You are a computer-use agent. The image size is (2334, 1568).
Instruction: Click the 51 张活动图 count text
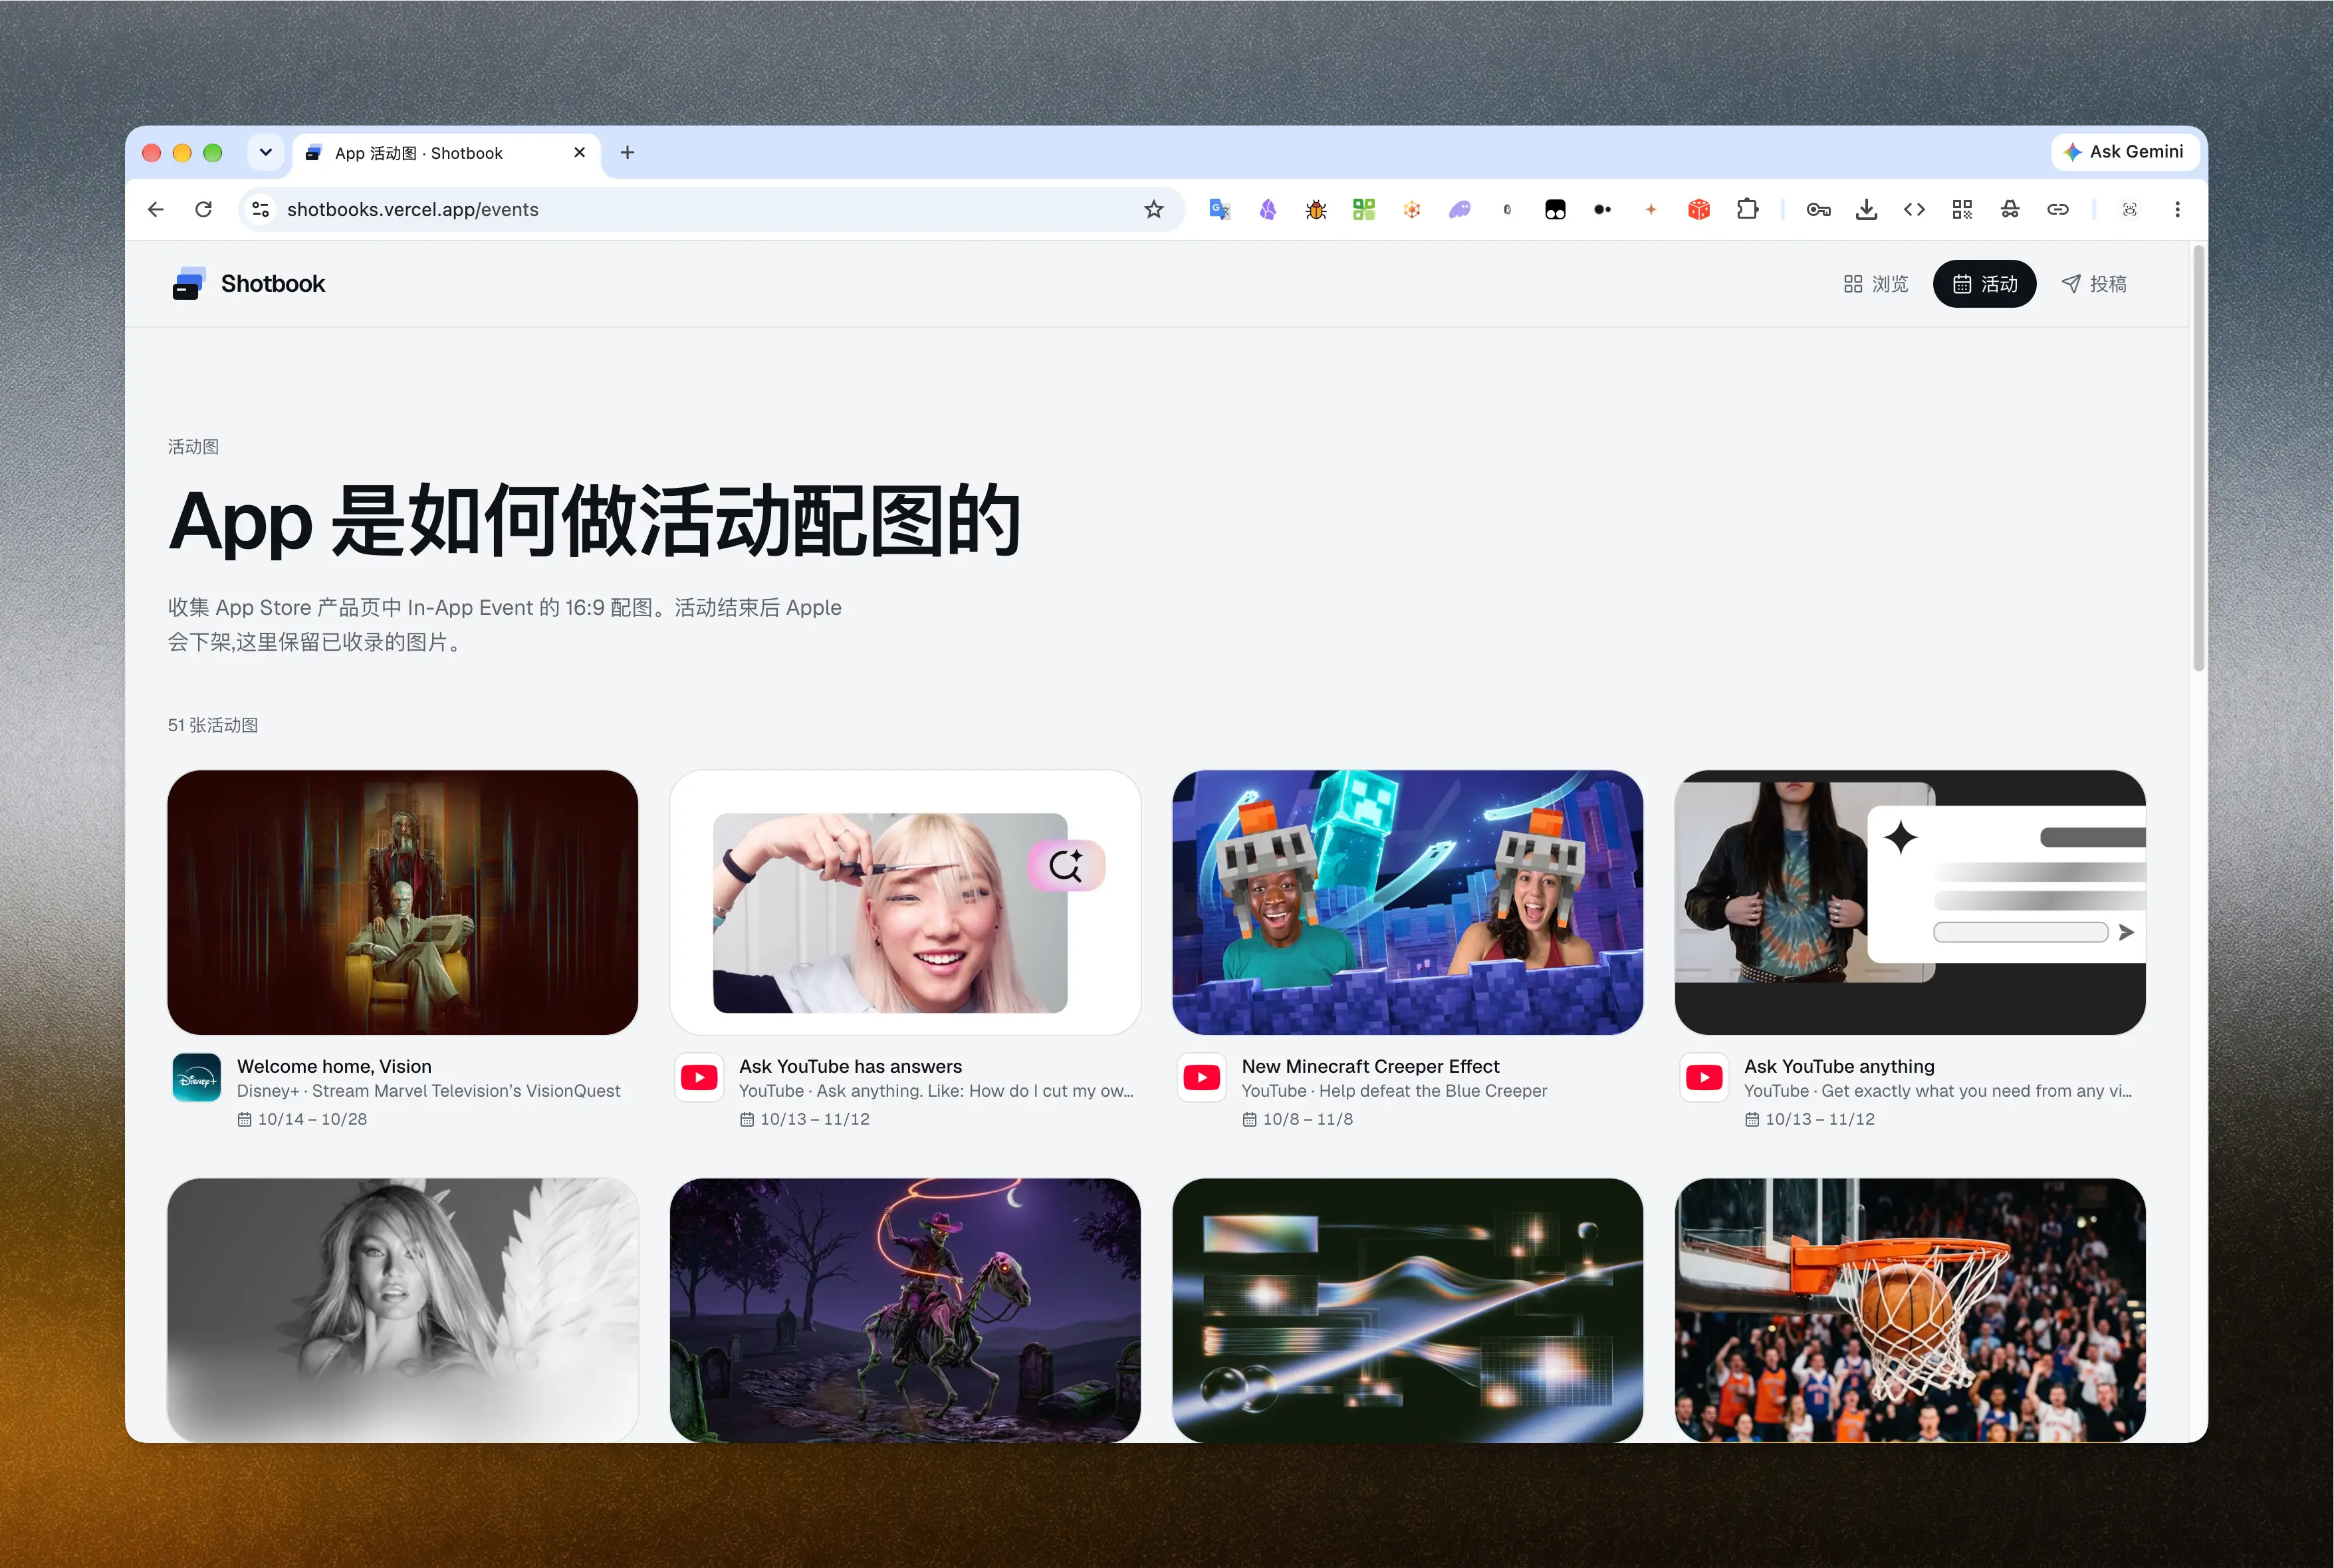coord(213,725)
